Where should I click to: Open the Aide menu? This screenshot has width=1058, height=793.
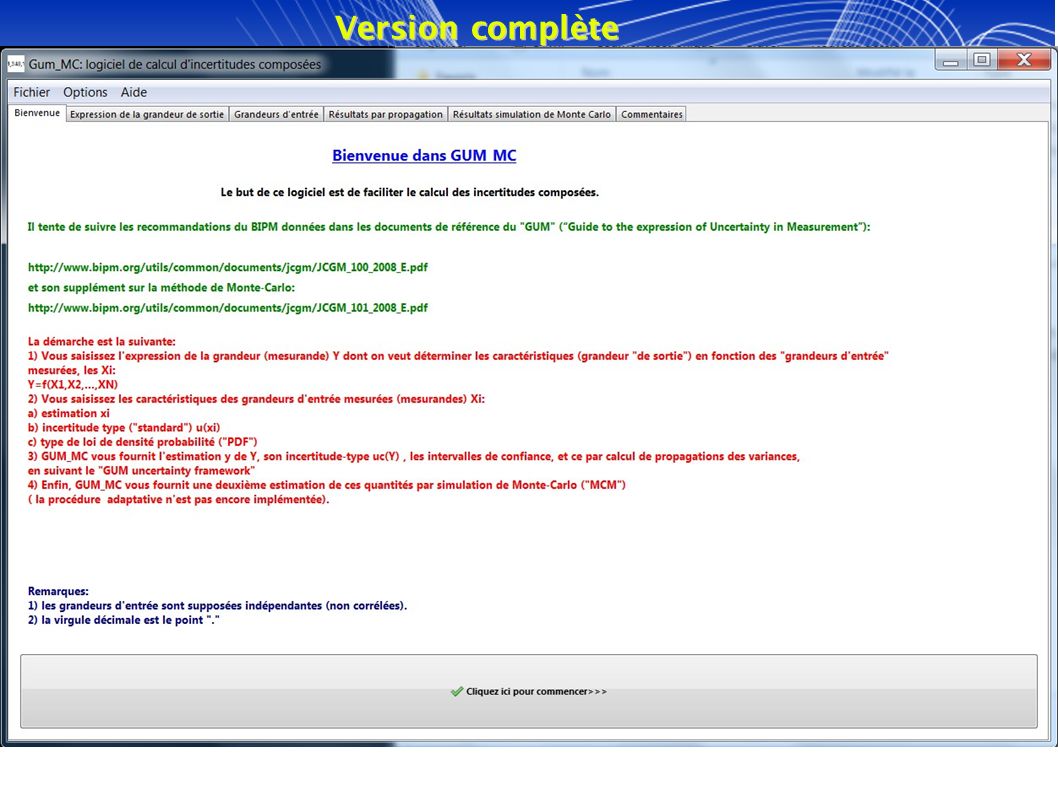(x=134, y=92)
